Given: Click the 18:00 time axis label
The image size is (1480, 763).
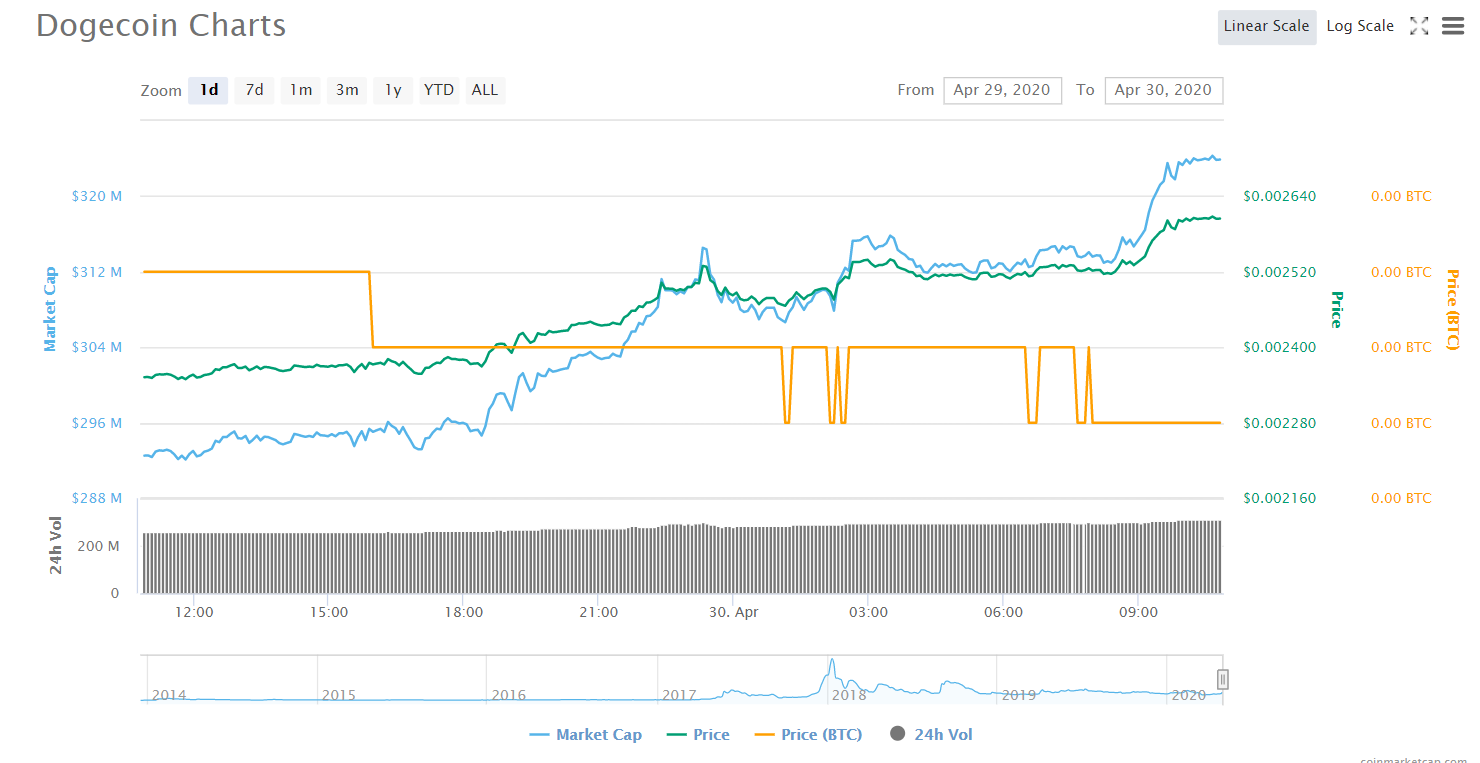Looking at the screenshot, I should (x=462, y=612).
